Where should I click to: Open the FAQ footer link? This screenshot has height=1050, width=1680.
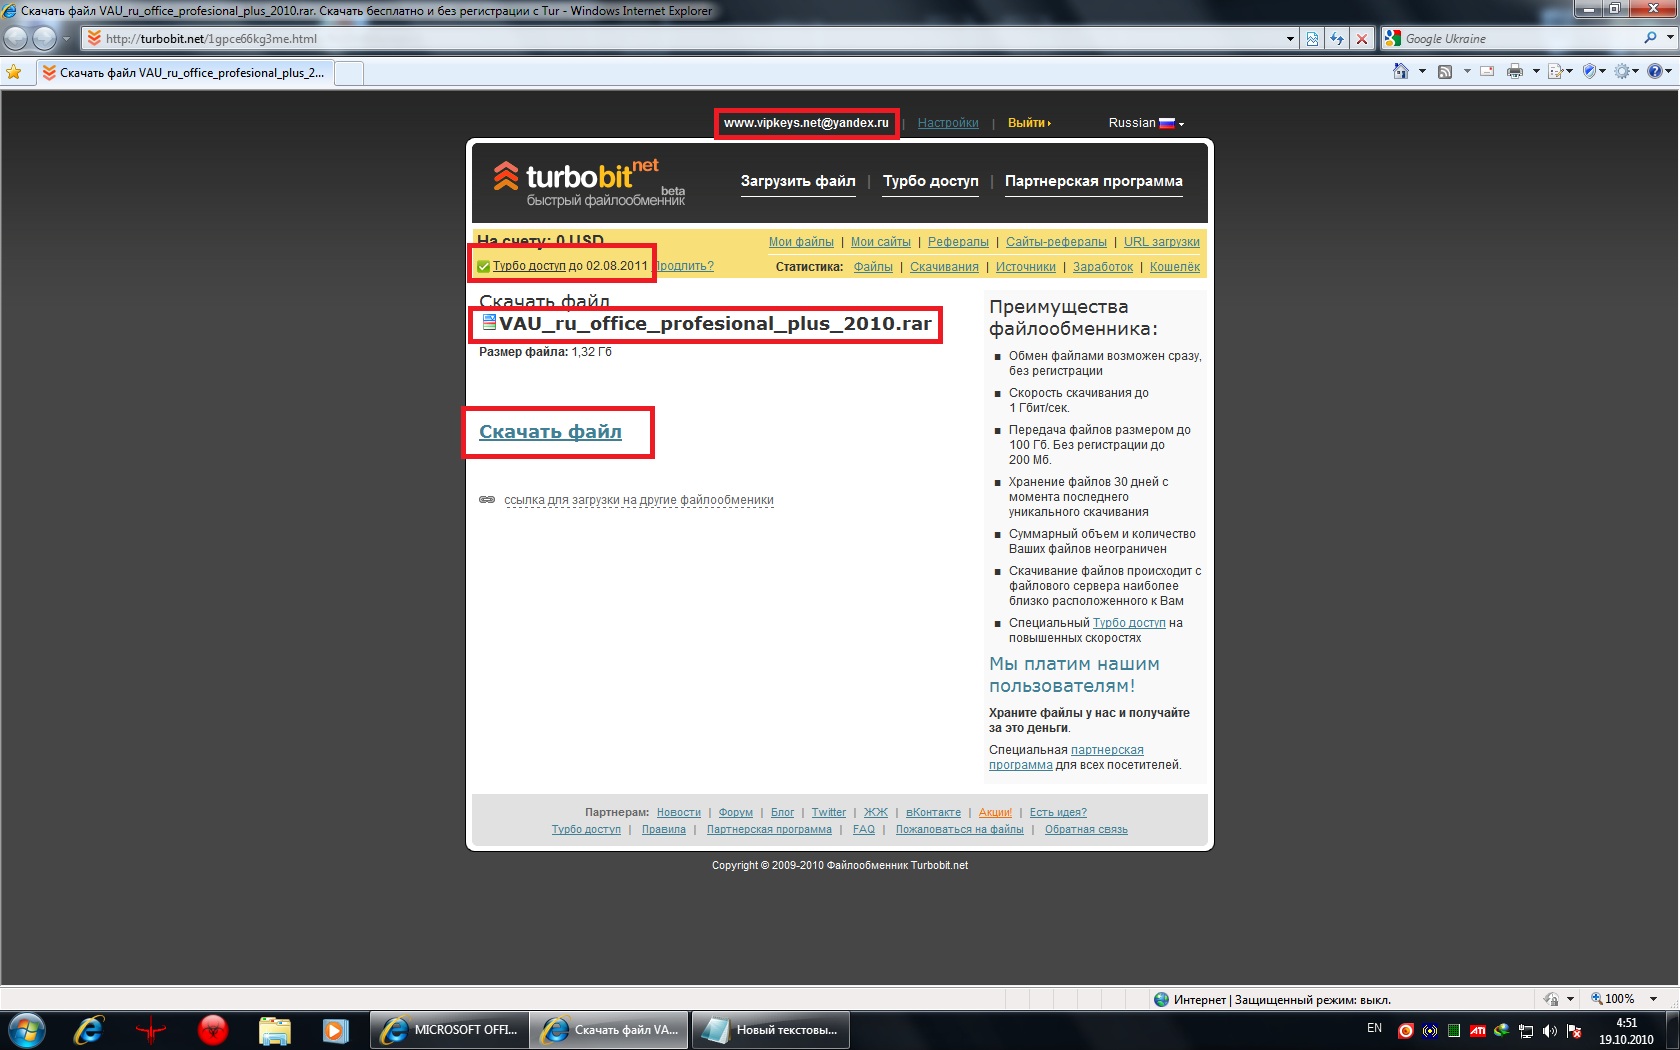pos(864,829)
